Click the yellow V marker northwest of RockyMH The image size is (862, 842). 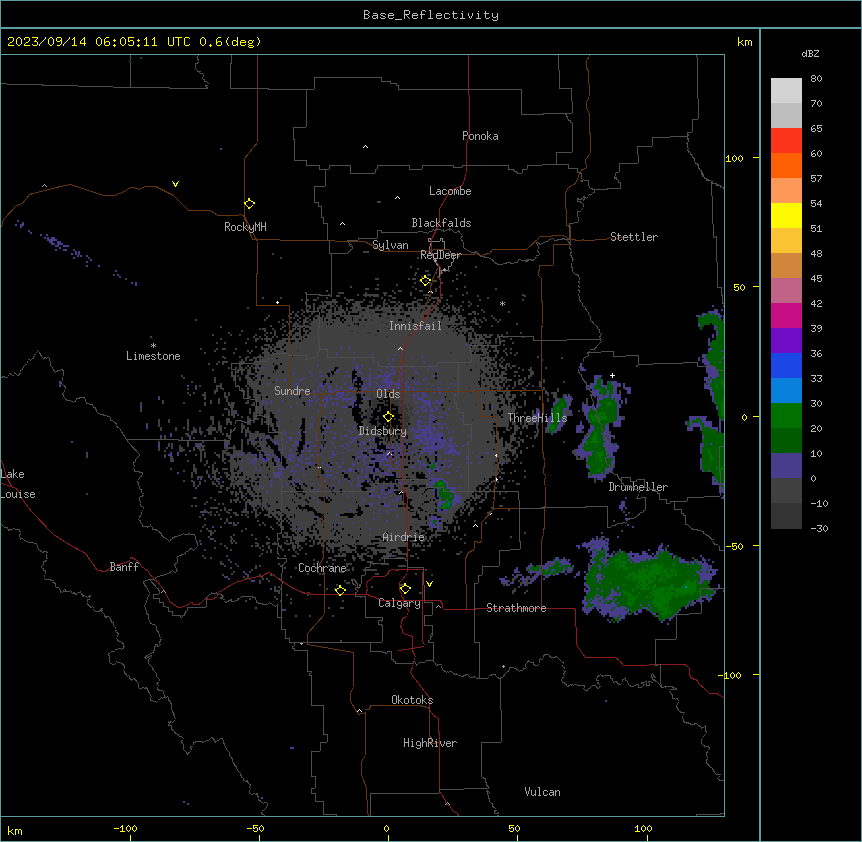click(175, 184)
